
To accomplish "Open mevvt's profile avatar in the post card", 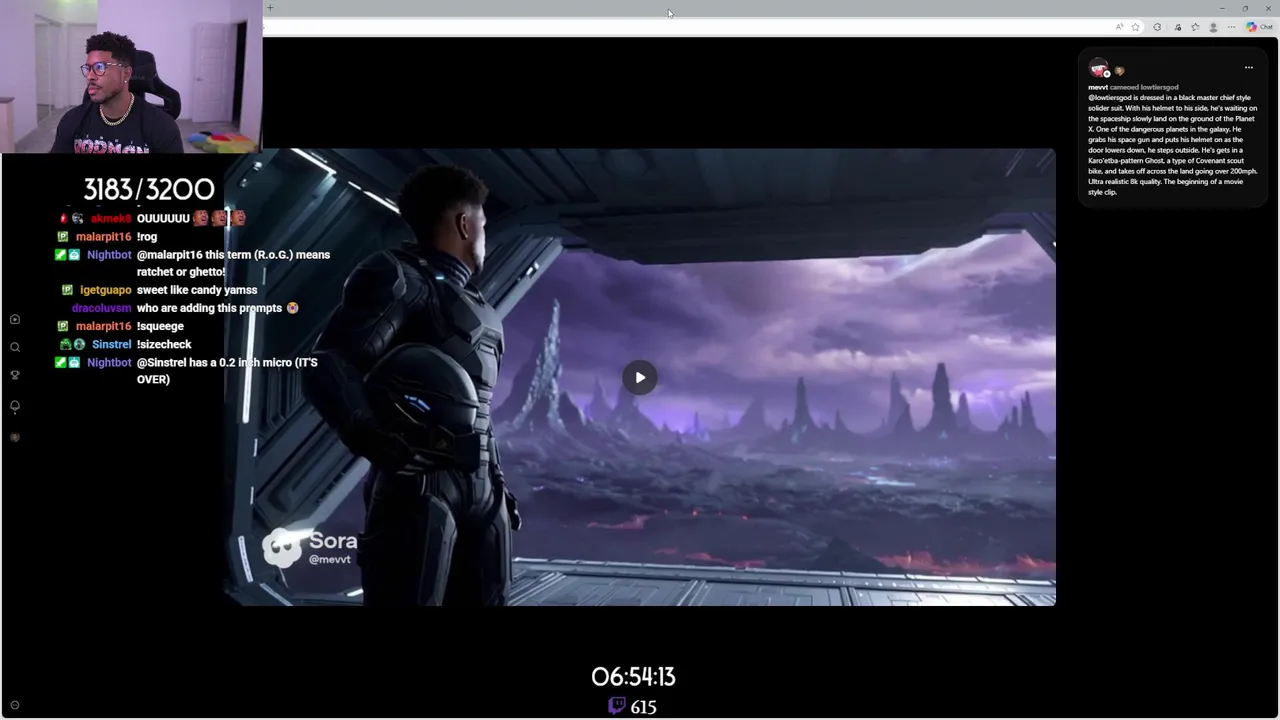I will [1099, 69].
